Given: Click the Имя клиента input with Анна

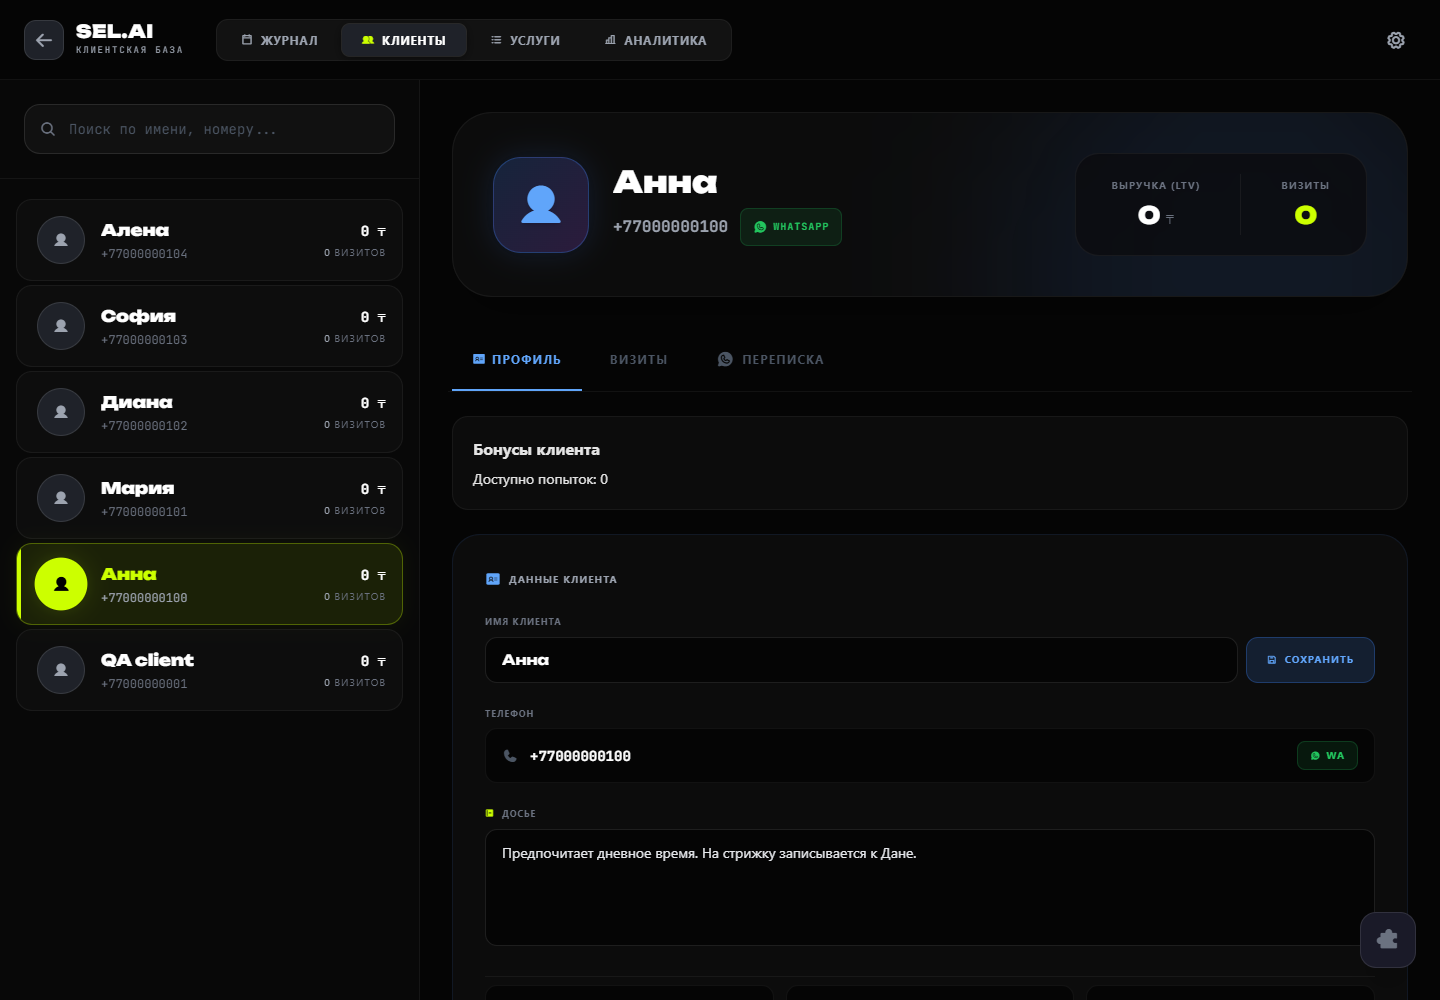Looking at the screenshot, I should pyautogui.click(x=861, y=660).
